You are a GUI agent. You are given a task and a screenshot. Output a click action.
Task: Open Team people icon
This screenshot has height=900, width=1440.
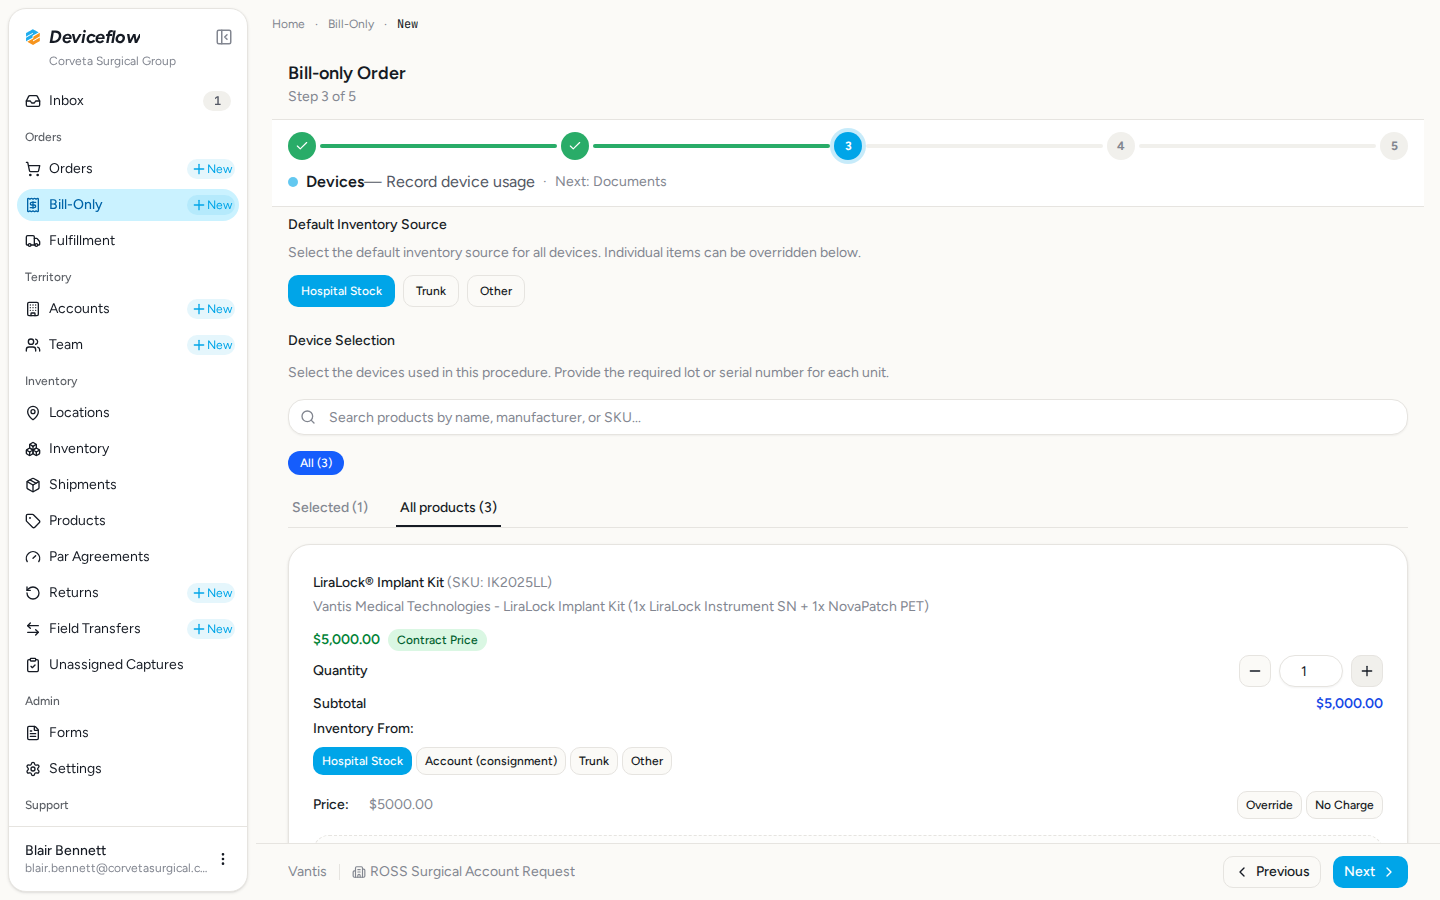[33, 345]
